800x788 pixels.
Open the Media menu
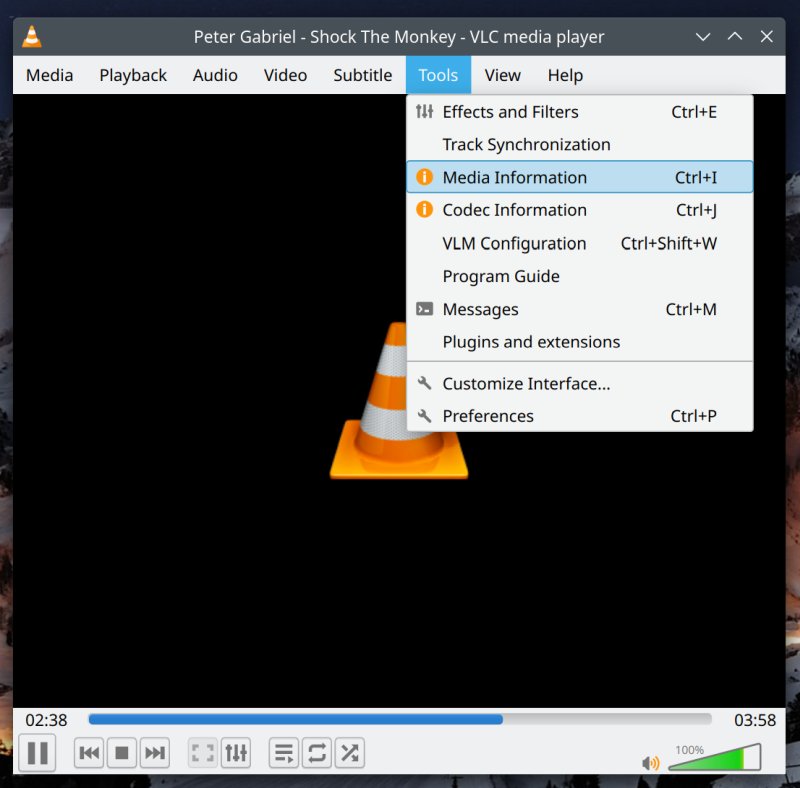tap(49, 75)
